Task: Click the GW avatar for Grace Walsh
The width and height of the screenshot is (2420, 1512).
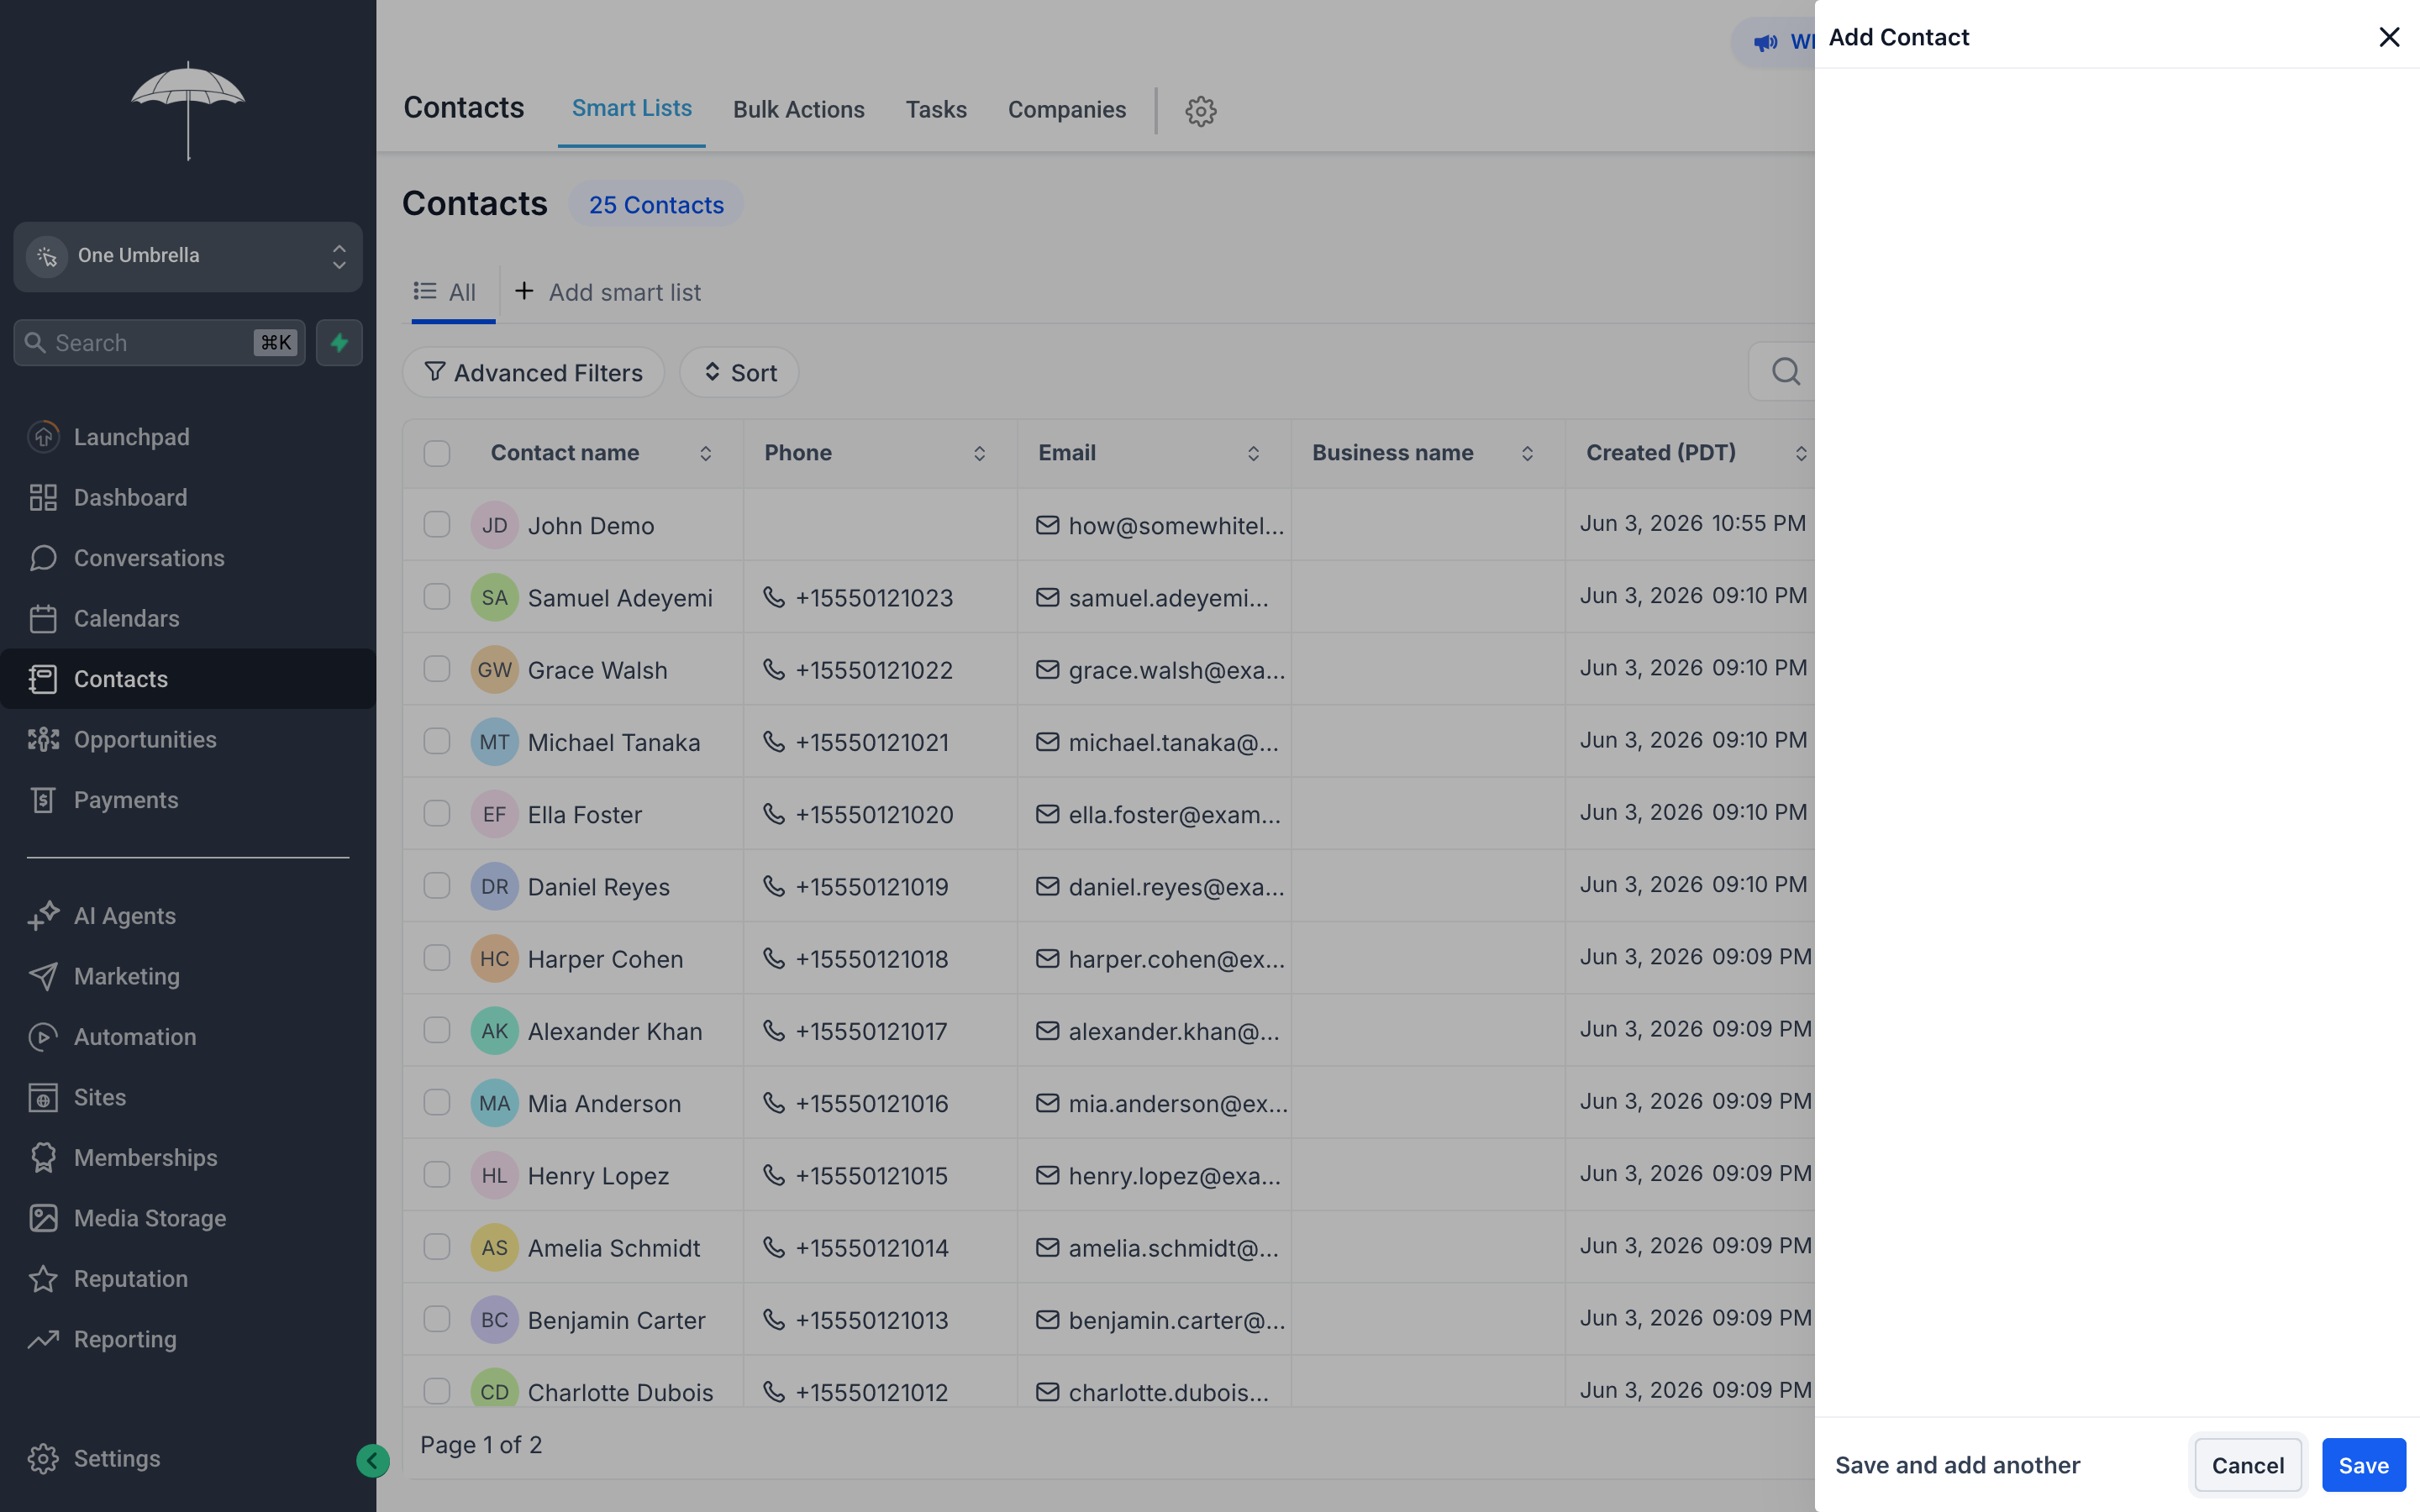Action: 494,669
